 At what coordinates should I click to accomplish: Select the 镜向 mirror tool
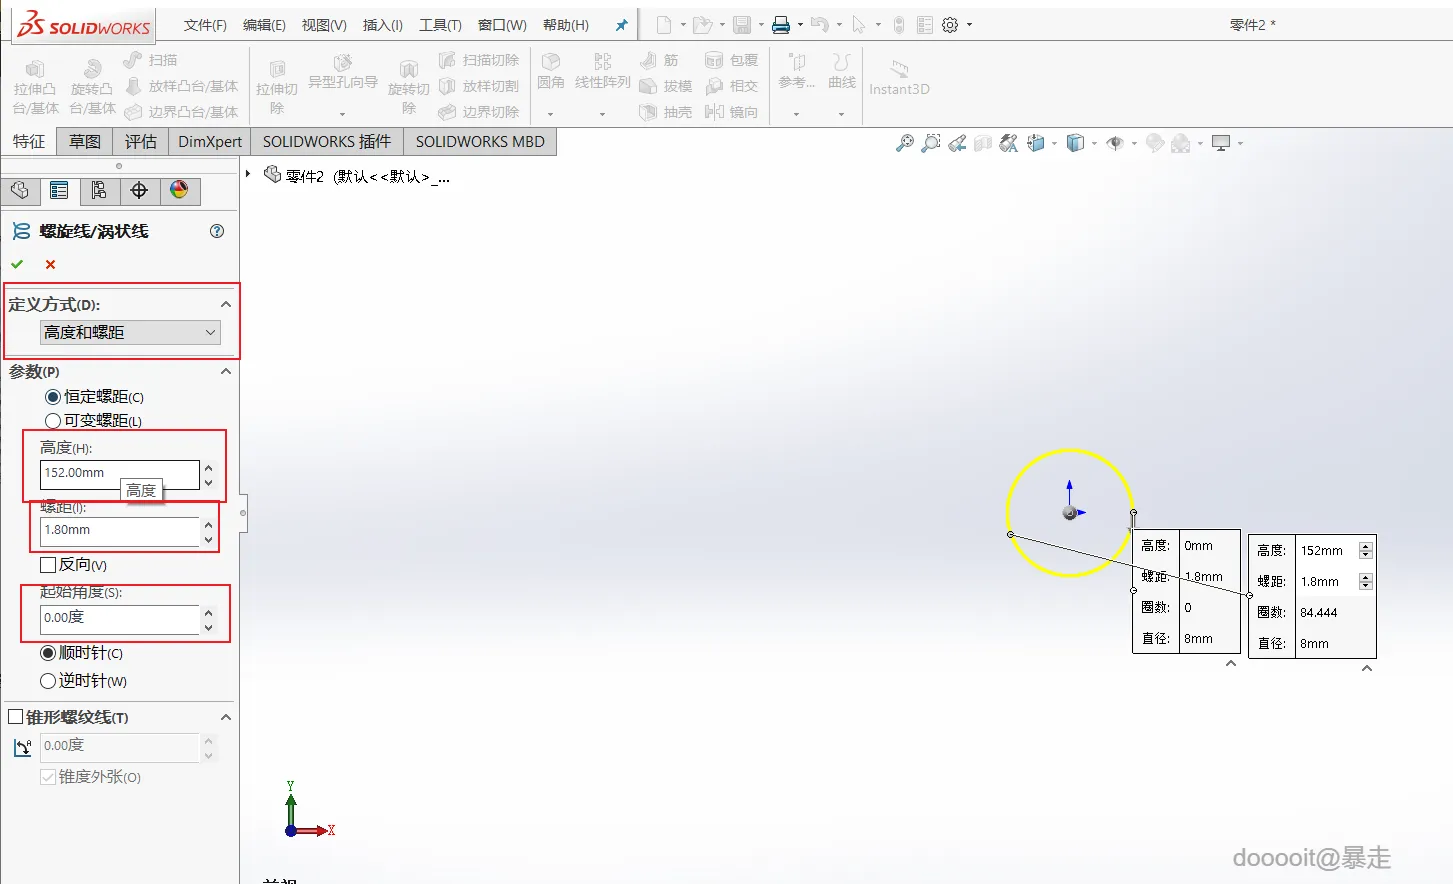[732, 112]
